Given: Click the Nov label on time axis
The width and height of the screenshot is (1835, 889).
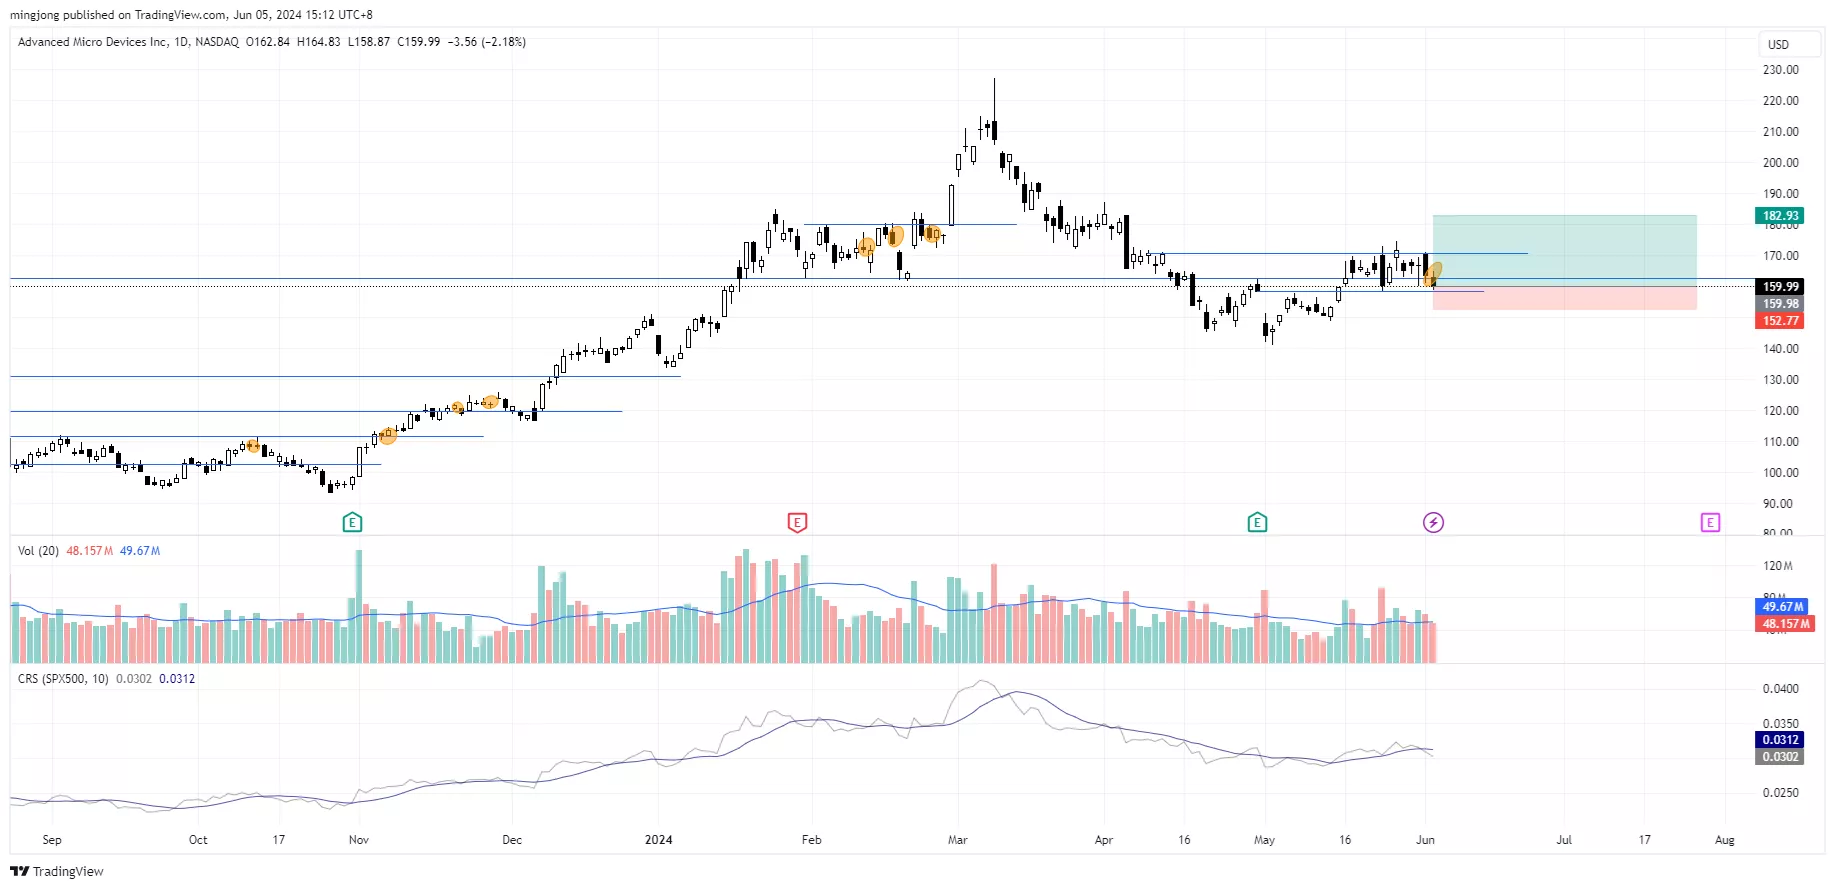Looking at the screenshot, I should (359, 840).
